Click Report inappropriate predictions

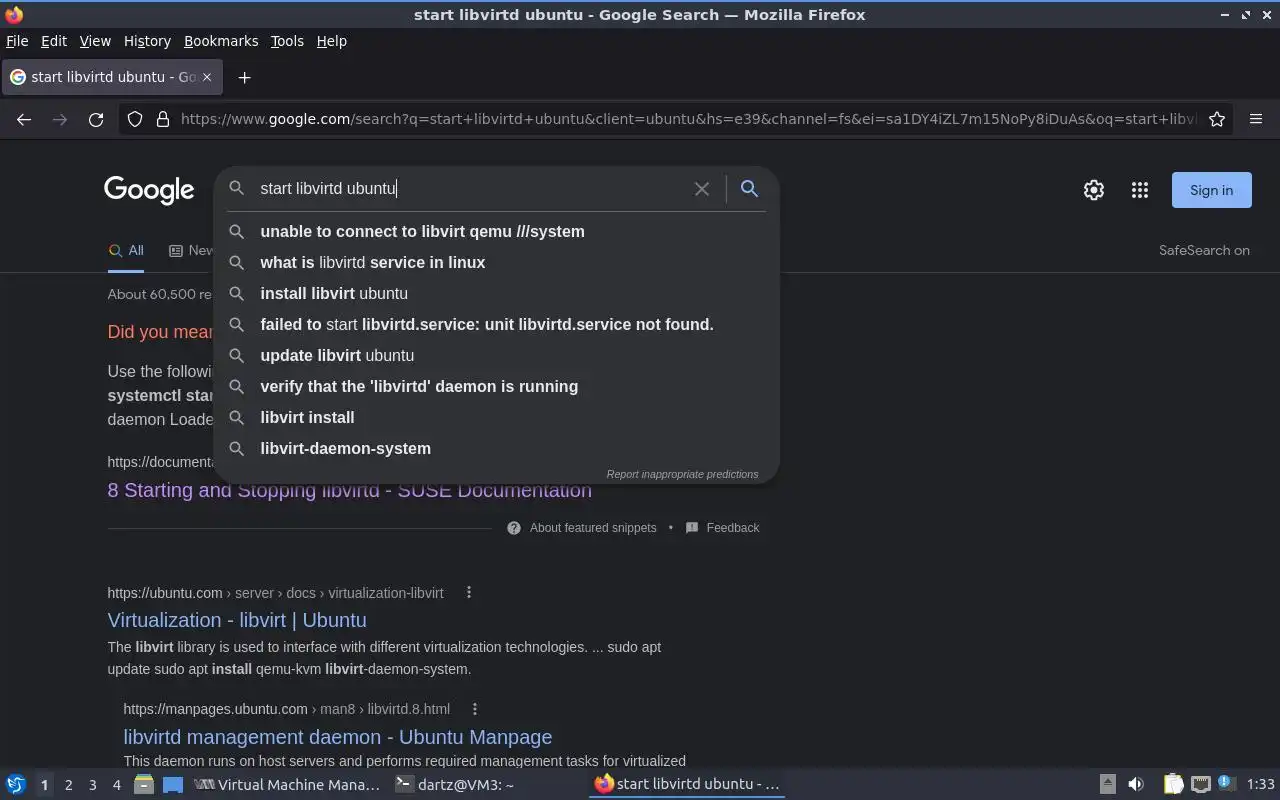click(x=682, y=474)
